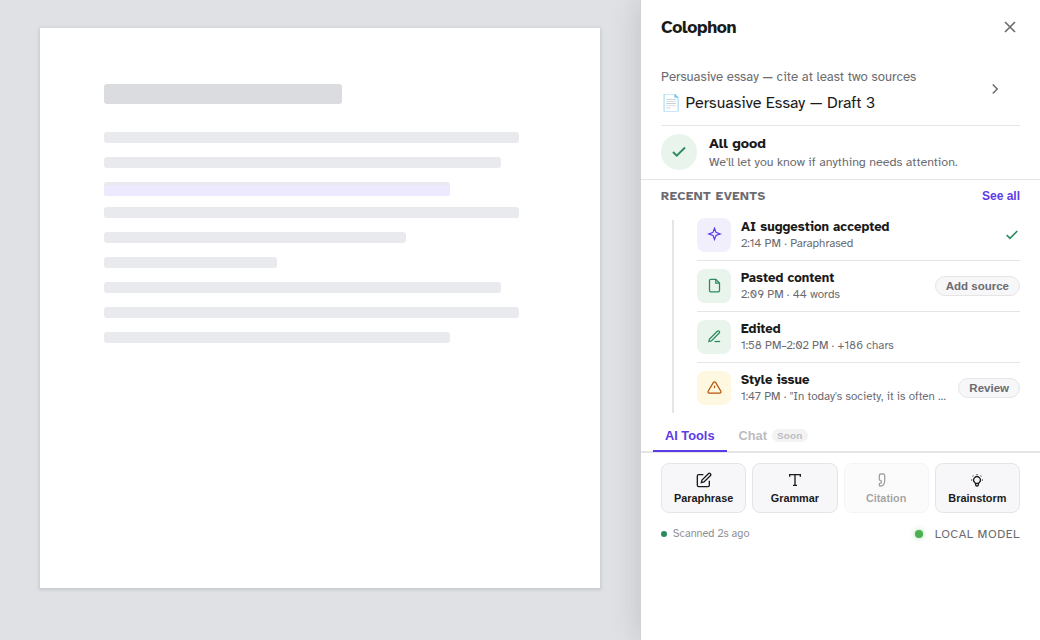Click the green All good checkmark icon
1040x640 pixels.
[x=679, y=152]
